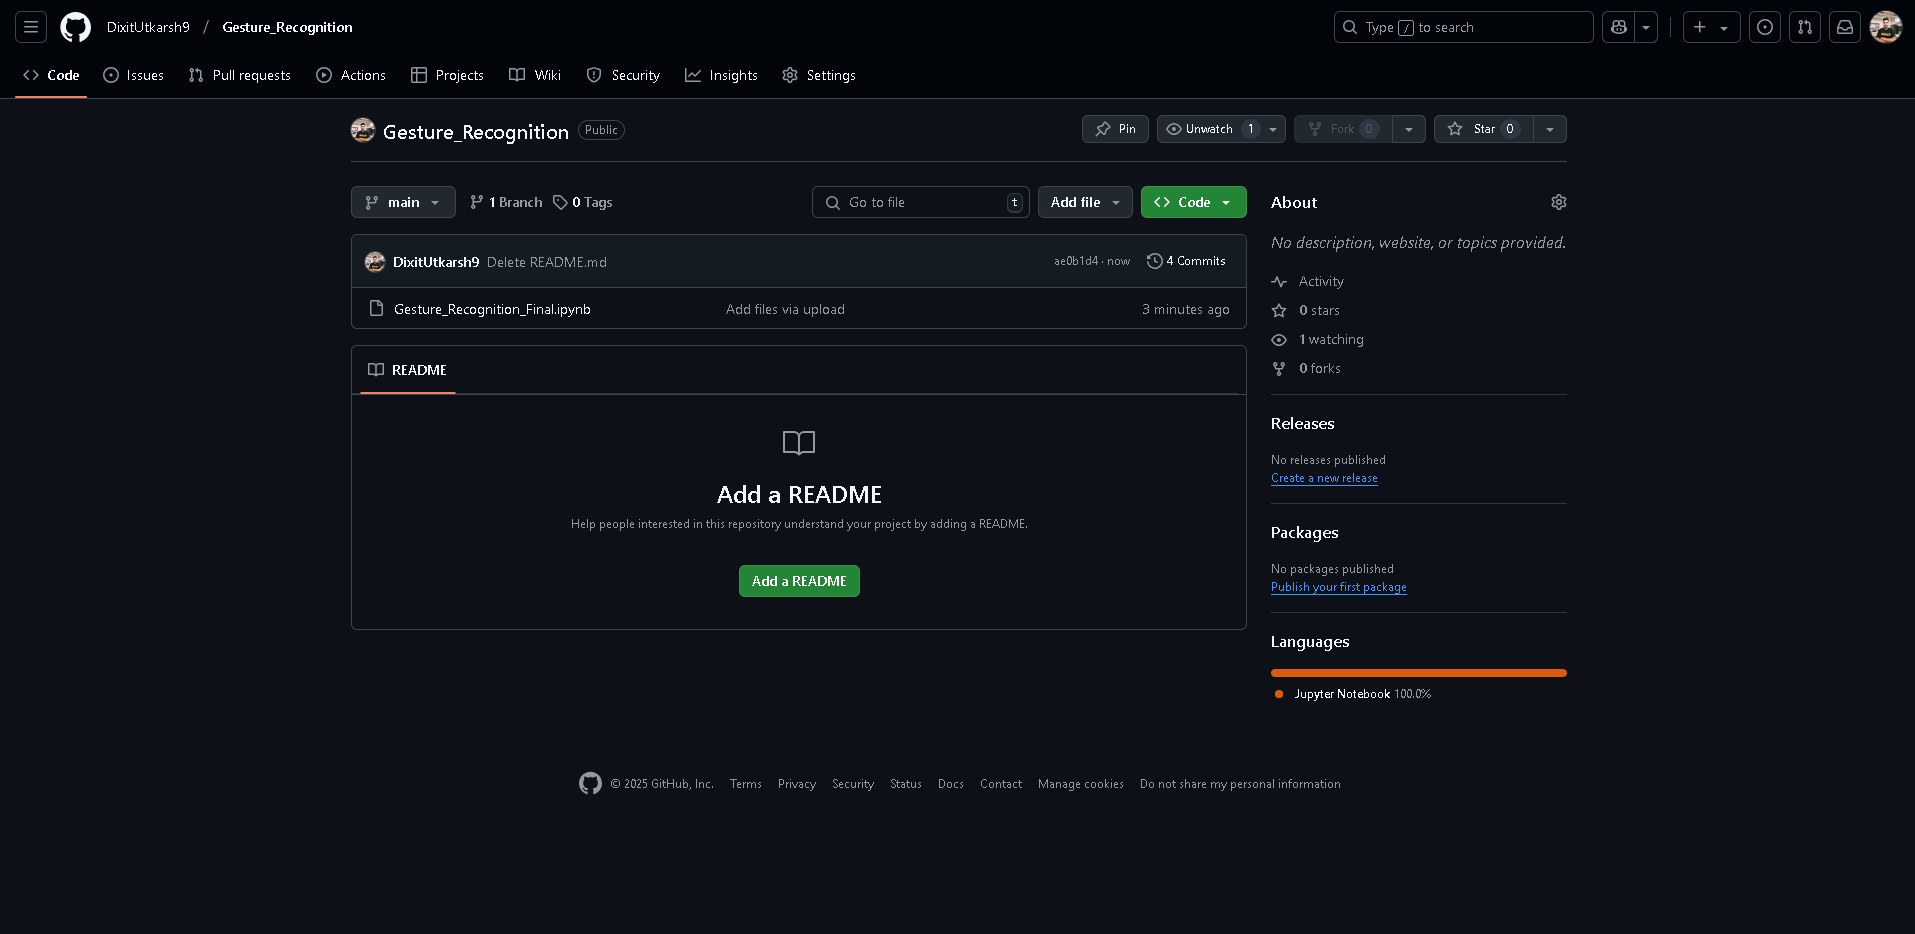Open the Copilot chat icon
The image size is (1915, 934).
click(1619, 27)
